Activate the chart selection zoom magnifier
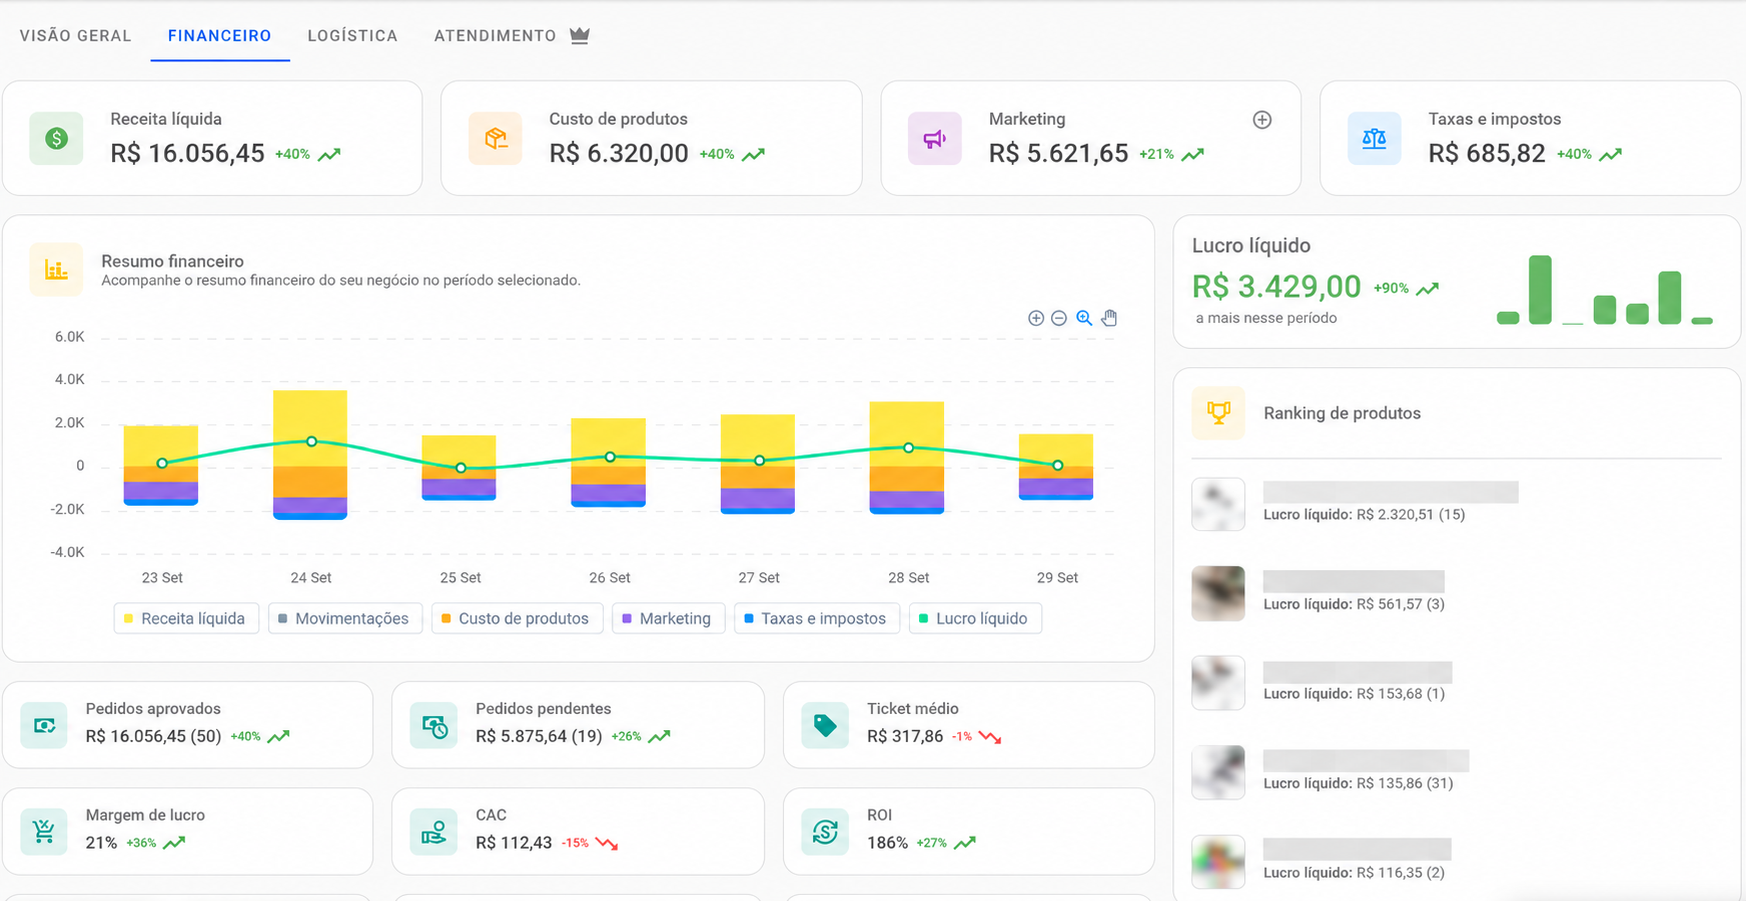The image size is (1746, 901). coord(1084,318)
